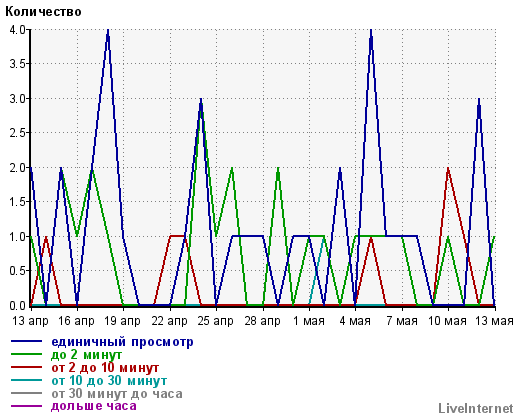Screen dimensions: 520x418
Task: Select the от 30 минут до часа label
Action: click(x=117, y=394)
